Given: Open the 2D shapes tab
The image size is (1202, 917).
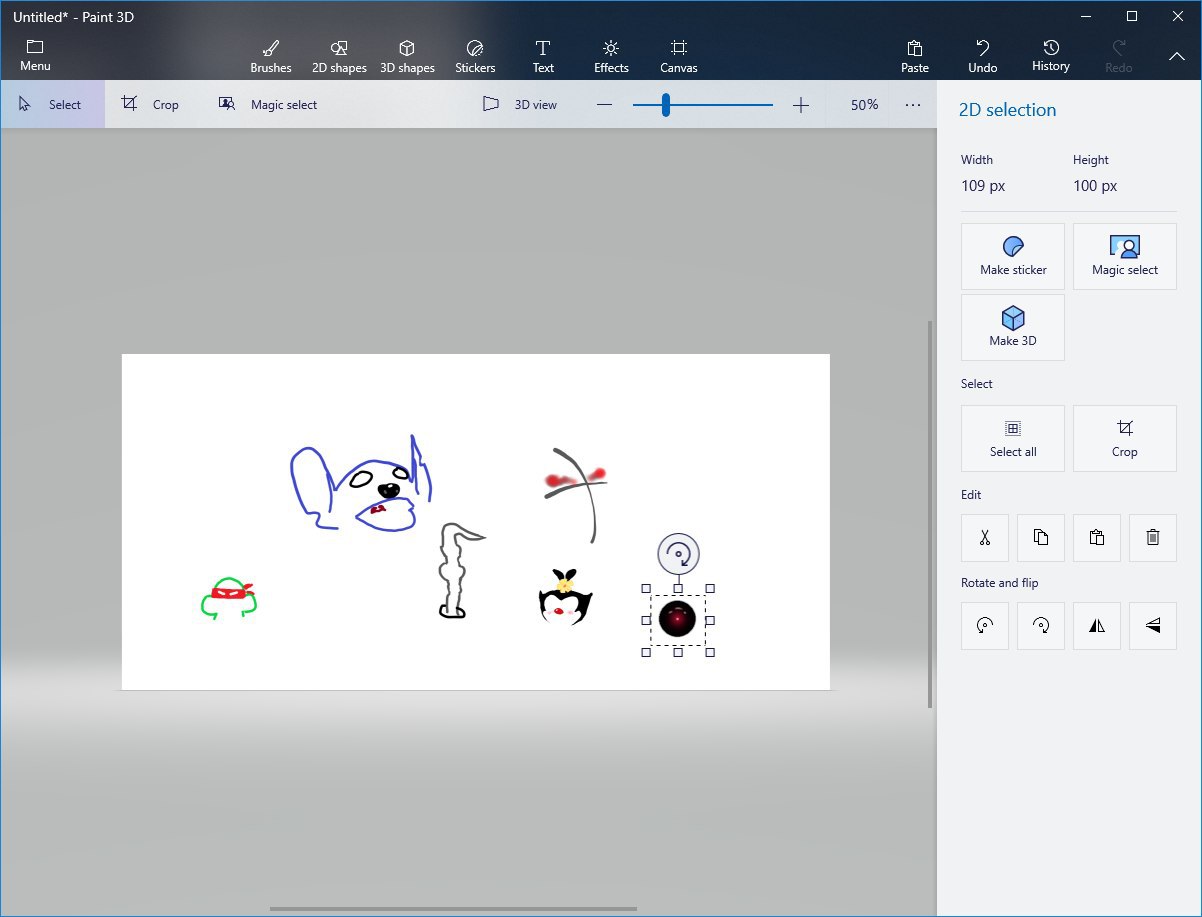Looking at the screenshot, I should point(339,57).
